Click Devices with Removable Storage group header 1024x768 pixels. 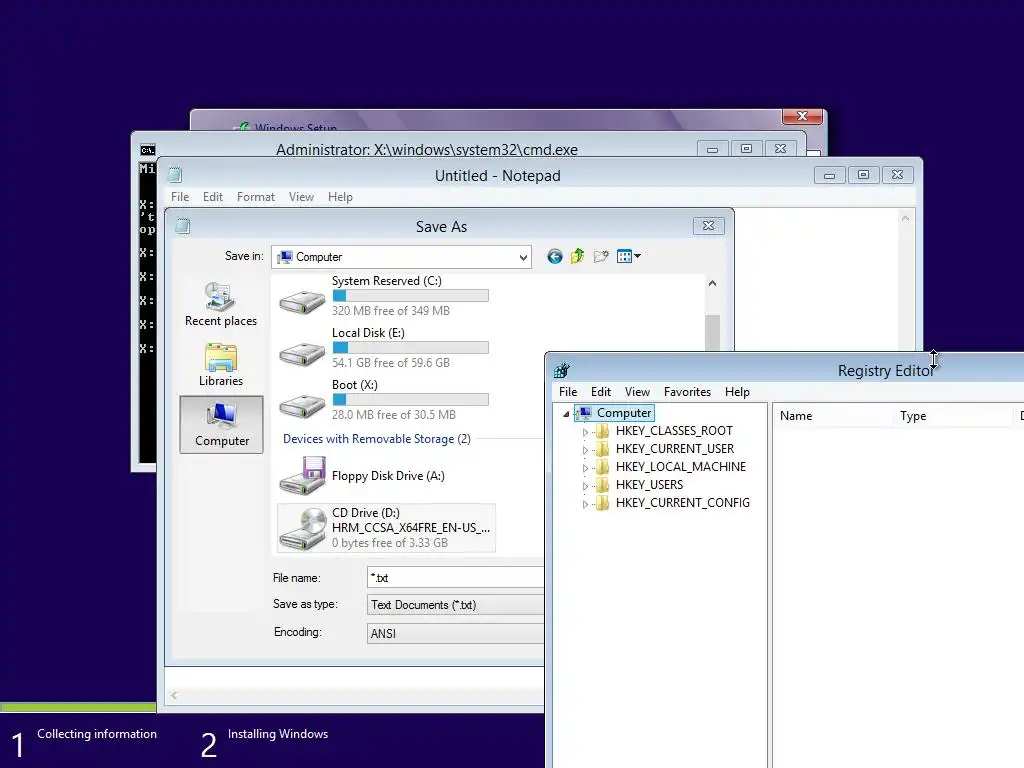[376, 439]
